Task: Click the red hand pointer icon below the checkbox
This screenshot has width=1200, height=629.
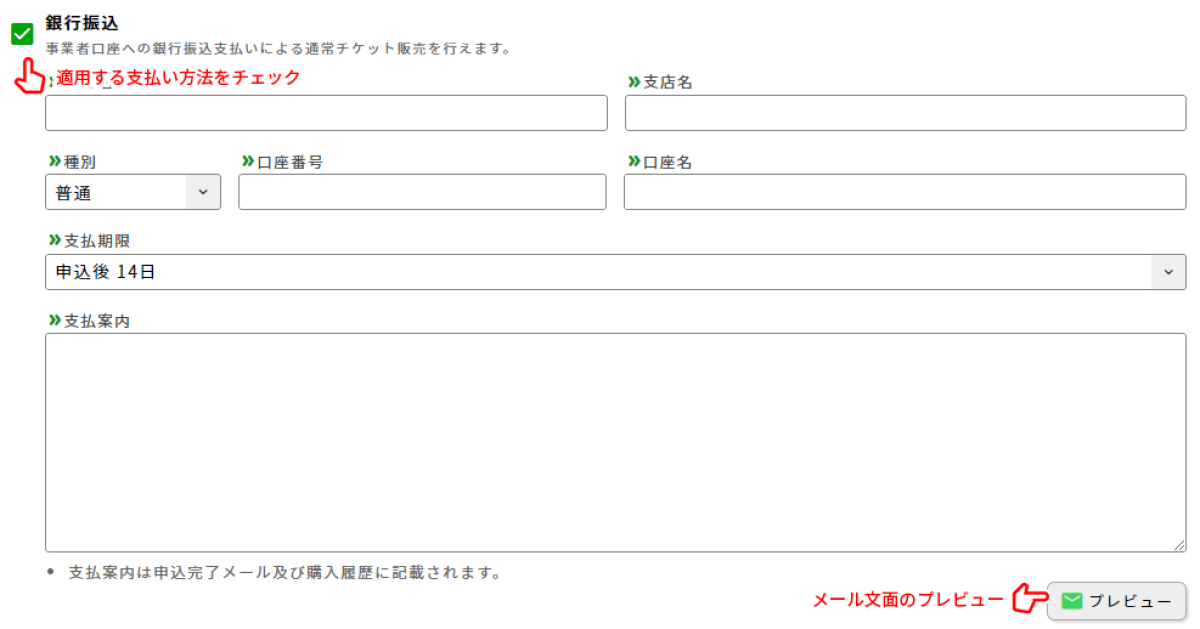Action: 29,77
